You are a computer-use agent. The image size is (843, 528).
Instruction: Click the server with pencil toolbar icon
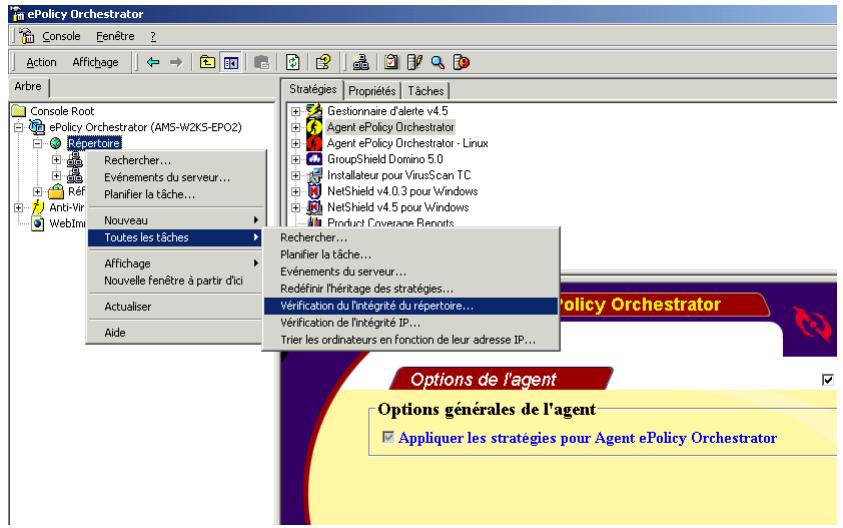tap(415, 62)
